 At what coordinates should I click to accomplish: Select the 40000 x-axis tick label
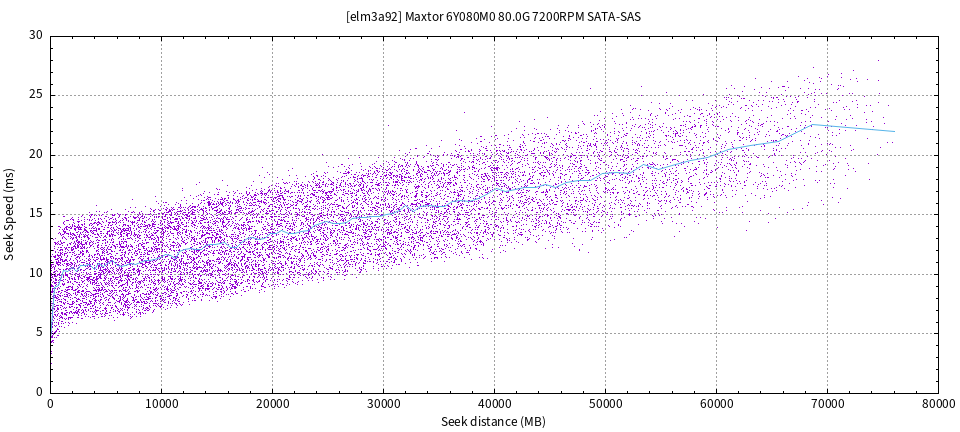(x=494, y=403)
